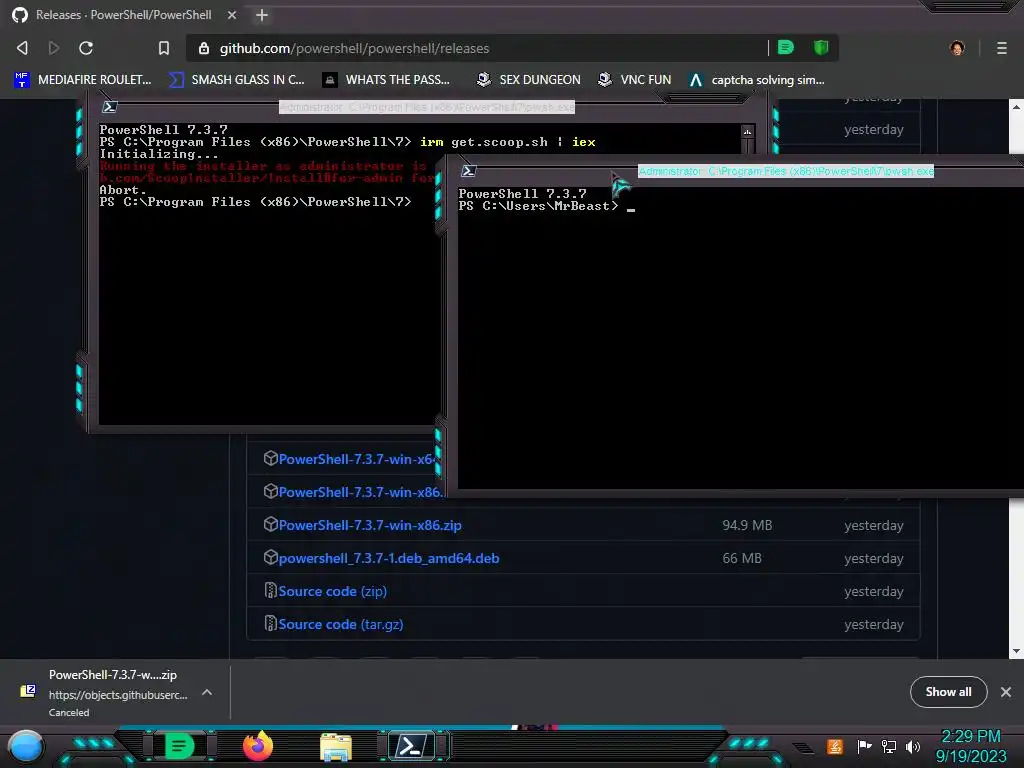Click the back PowerShell window's title icon

[109, 107]
